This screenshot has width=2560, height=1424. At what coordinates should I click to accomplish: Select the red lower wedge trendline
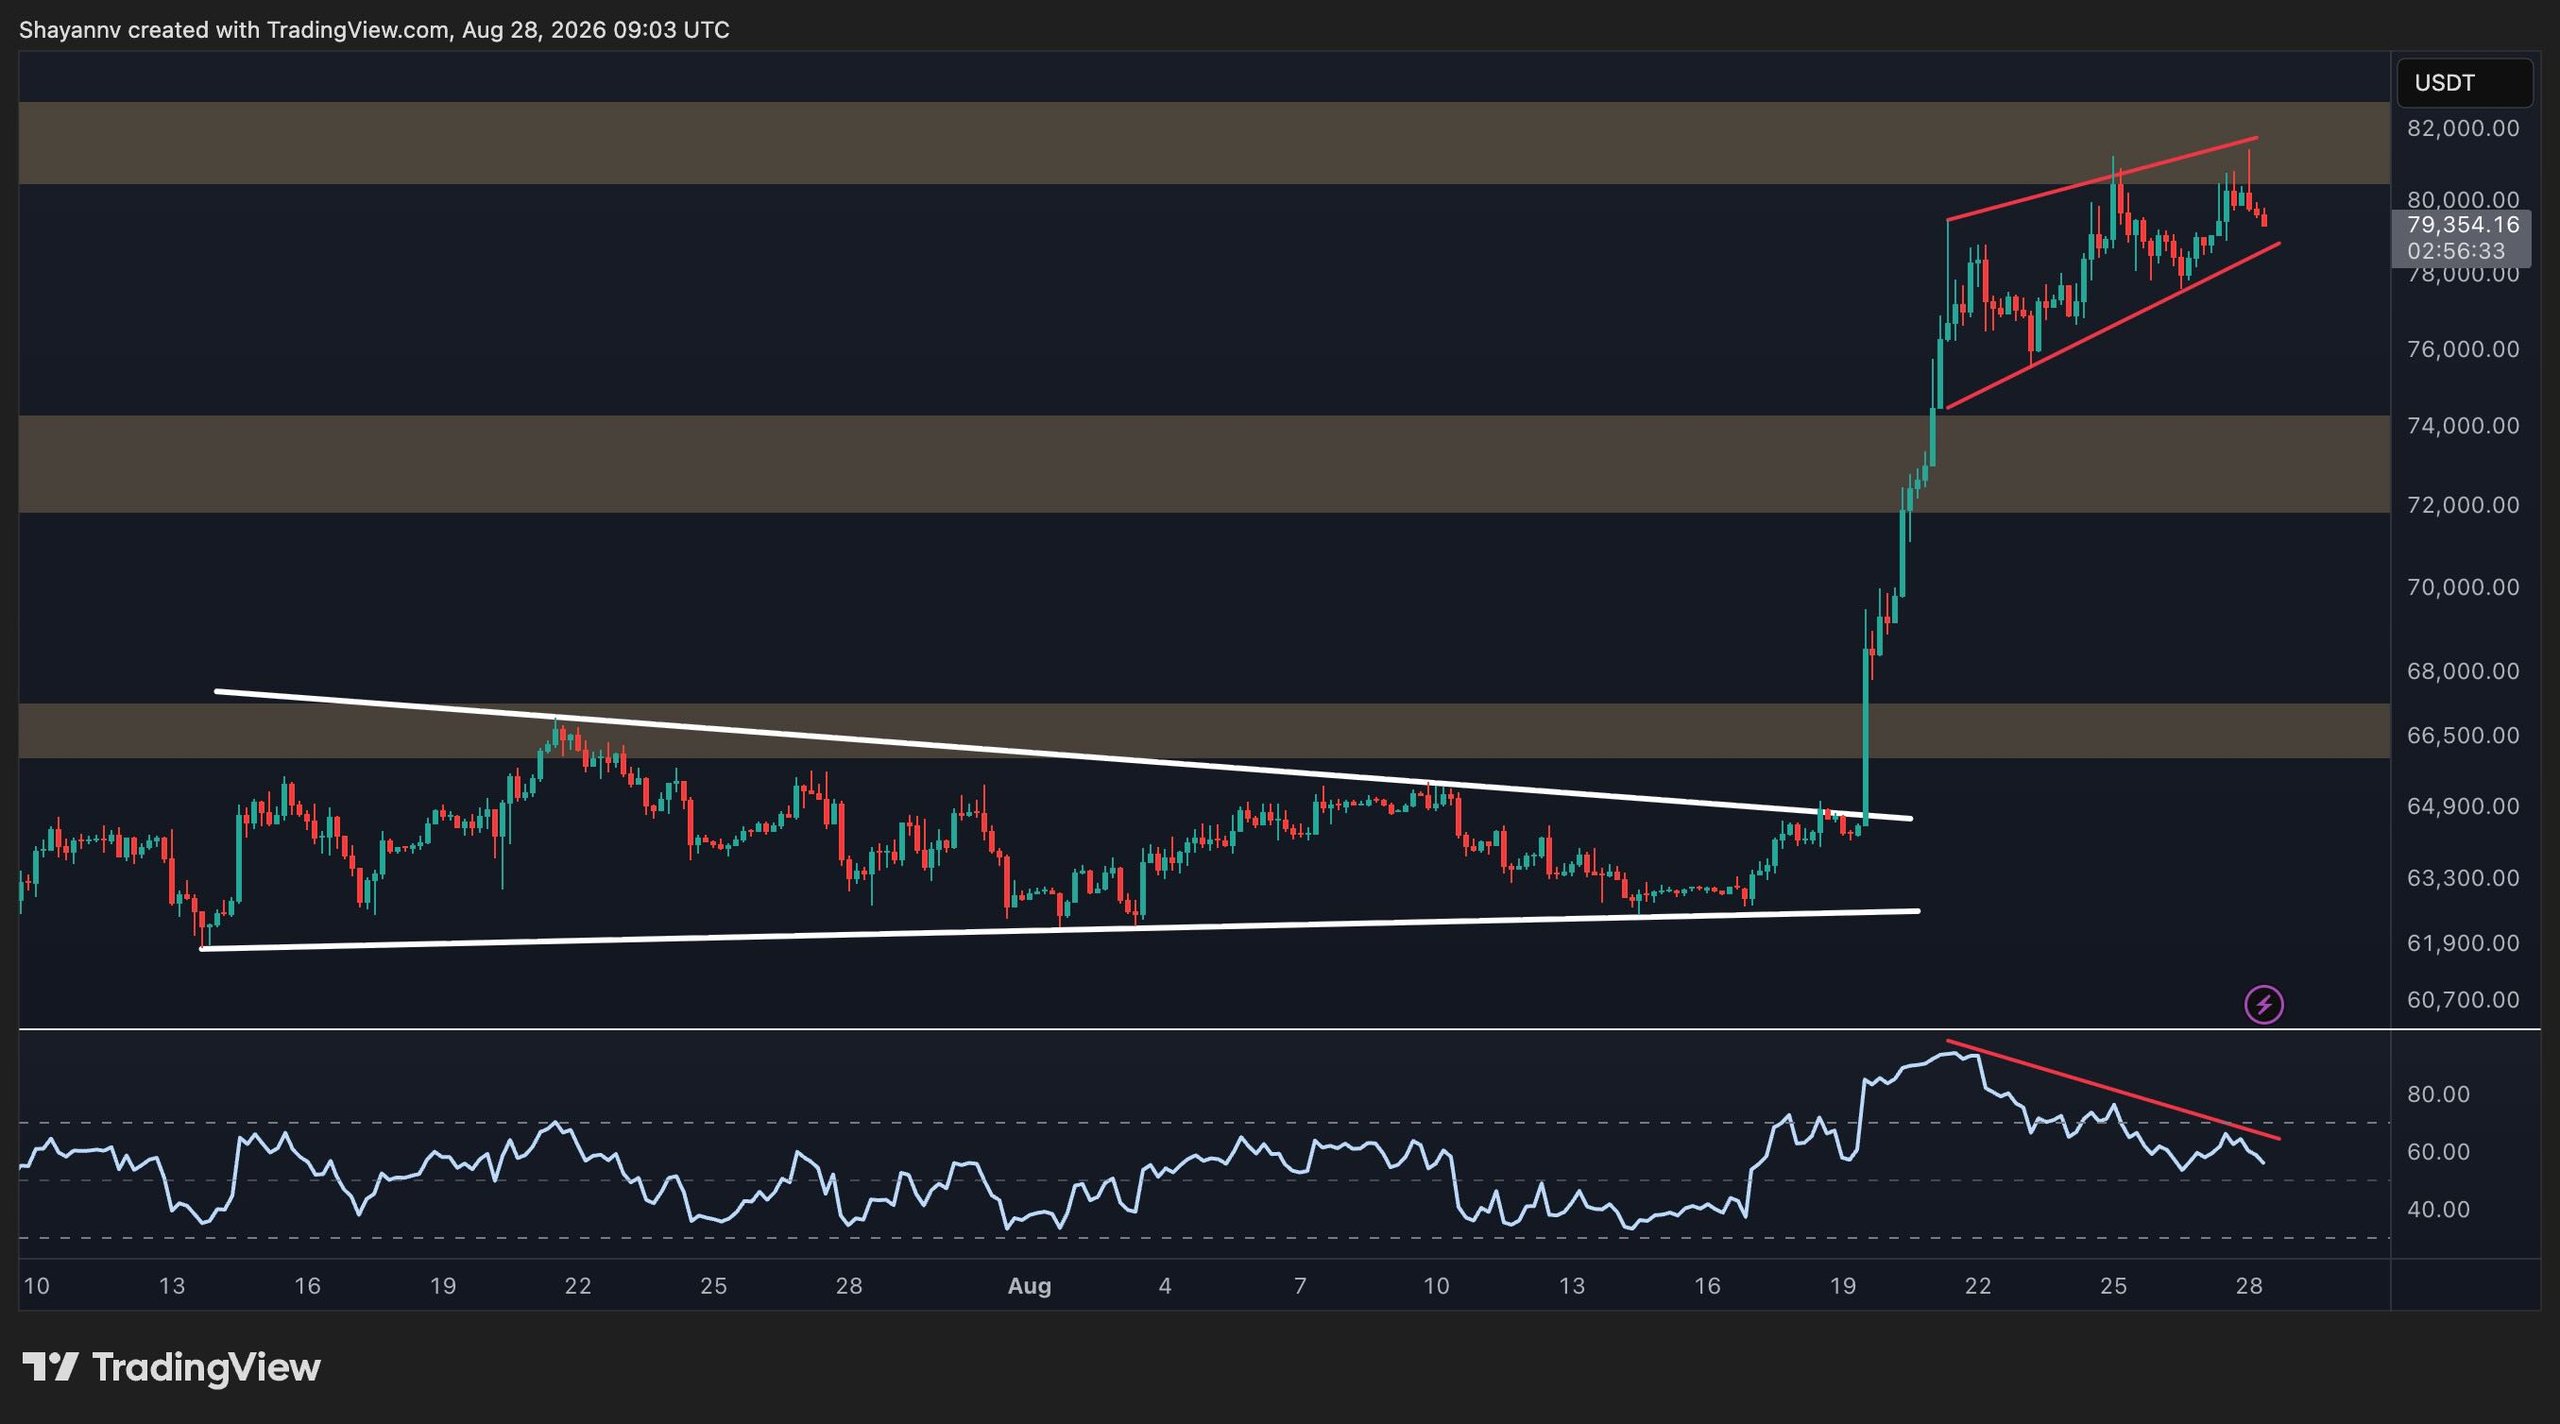click(x=2113, y=326)
